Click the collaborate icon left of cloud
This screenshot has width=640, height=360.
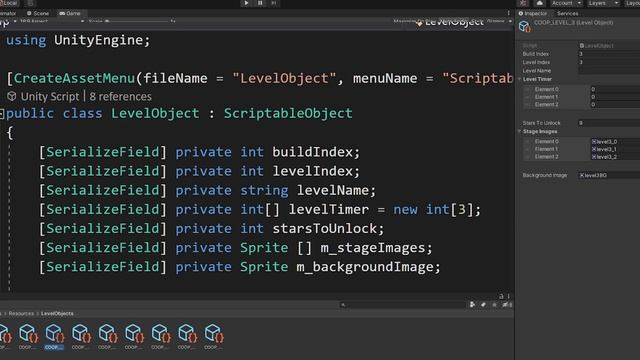click(523, 3)
